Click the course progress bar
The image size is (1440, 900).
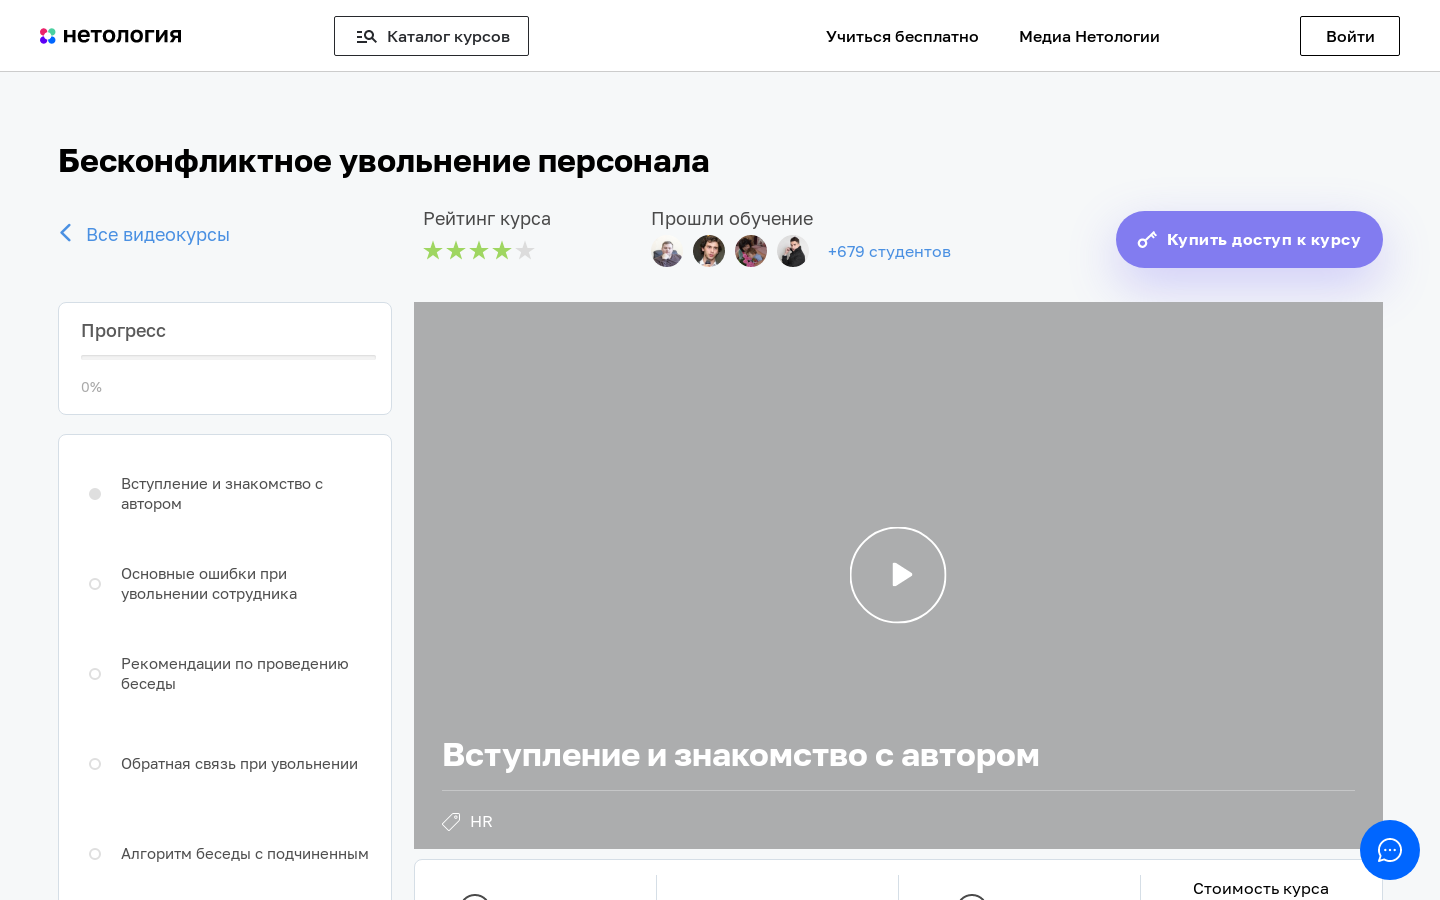(228, 357)
